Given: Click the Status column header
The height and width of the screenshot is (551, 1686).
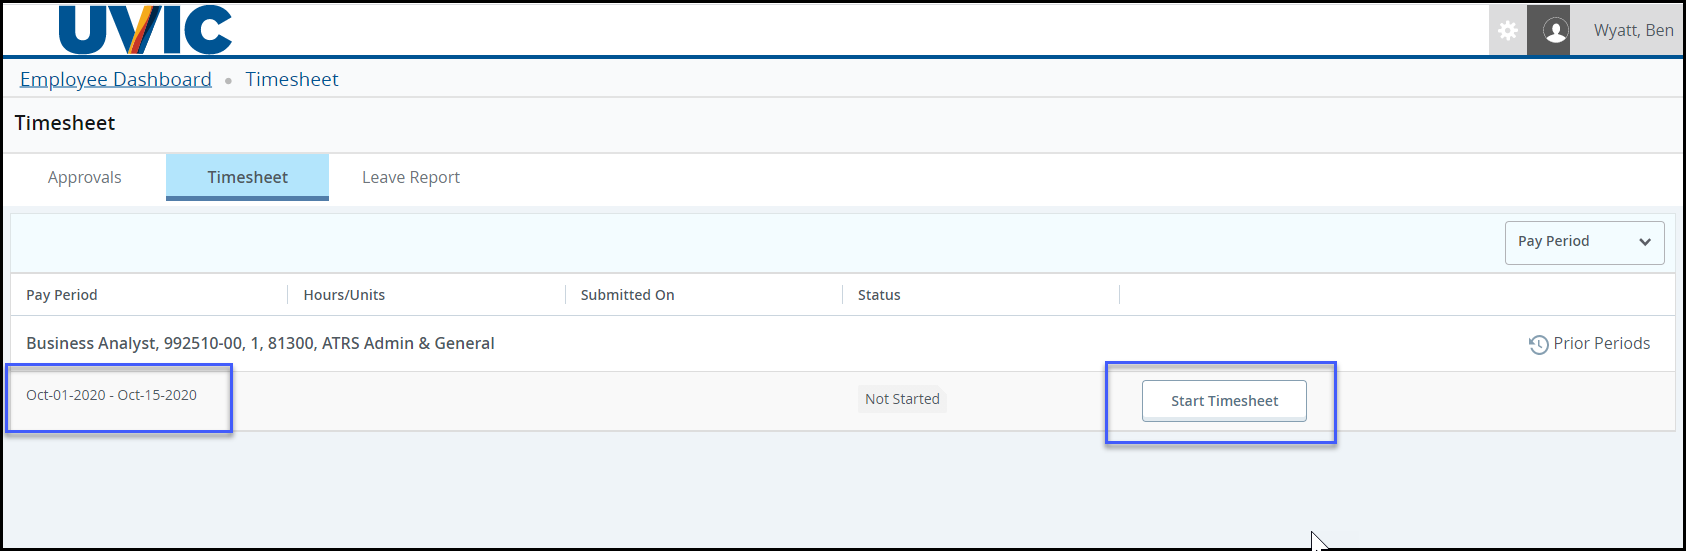Looking at the screenshot, I should click(x=879, y=295).
